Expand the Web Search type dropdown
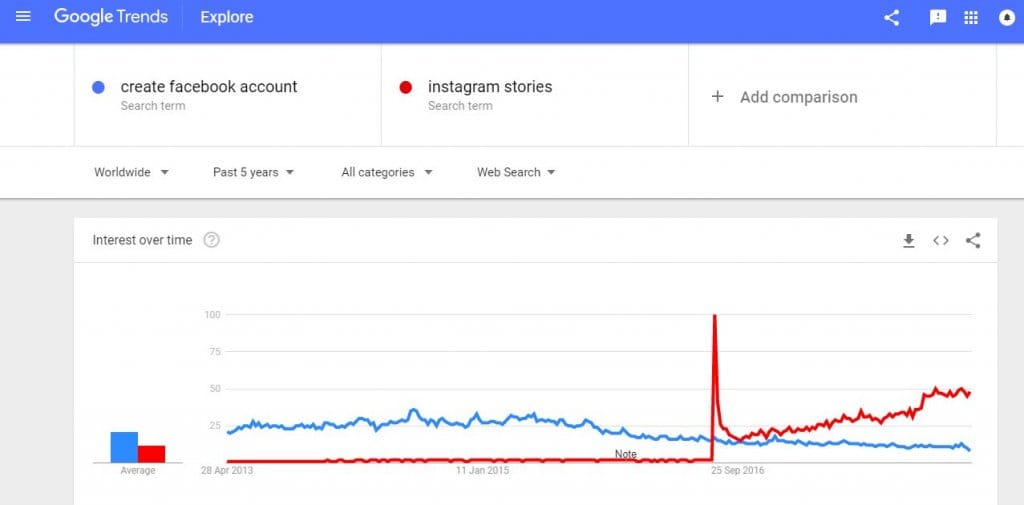The image size is (1024, 505). click(516, 172)
